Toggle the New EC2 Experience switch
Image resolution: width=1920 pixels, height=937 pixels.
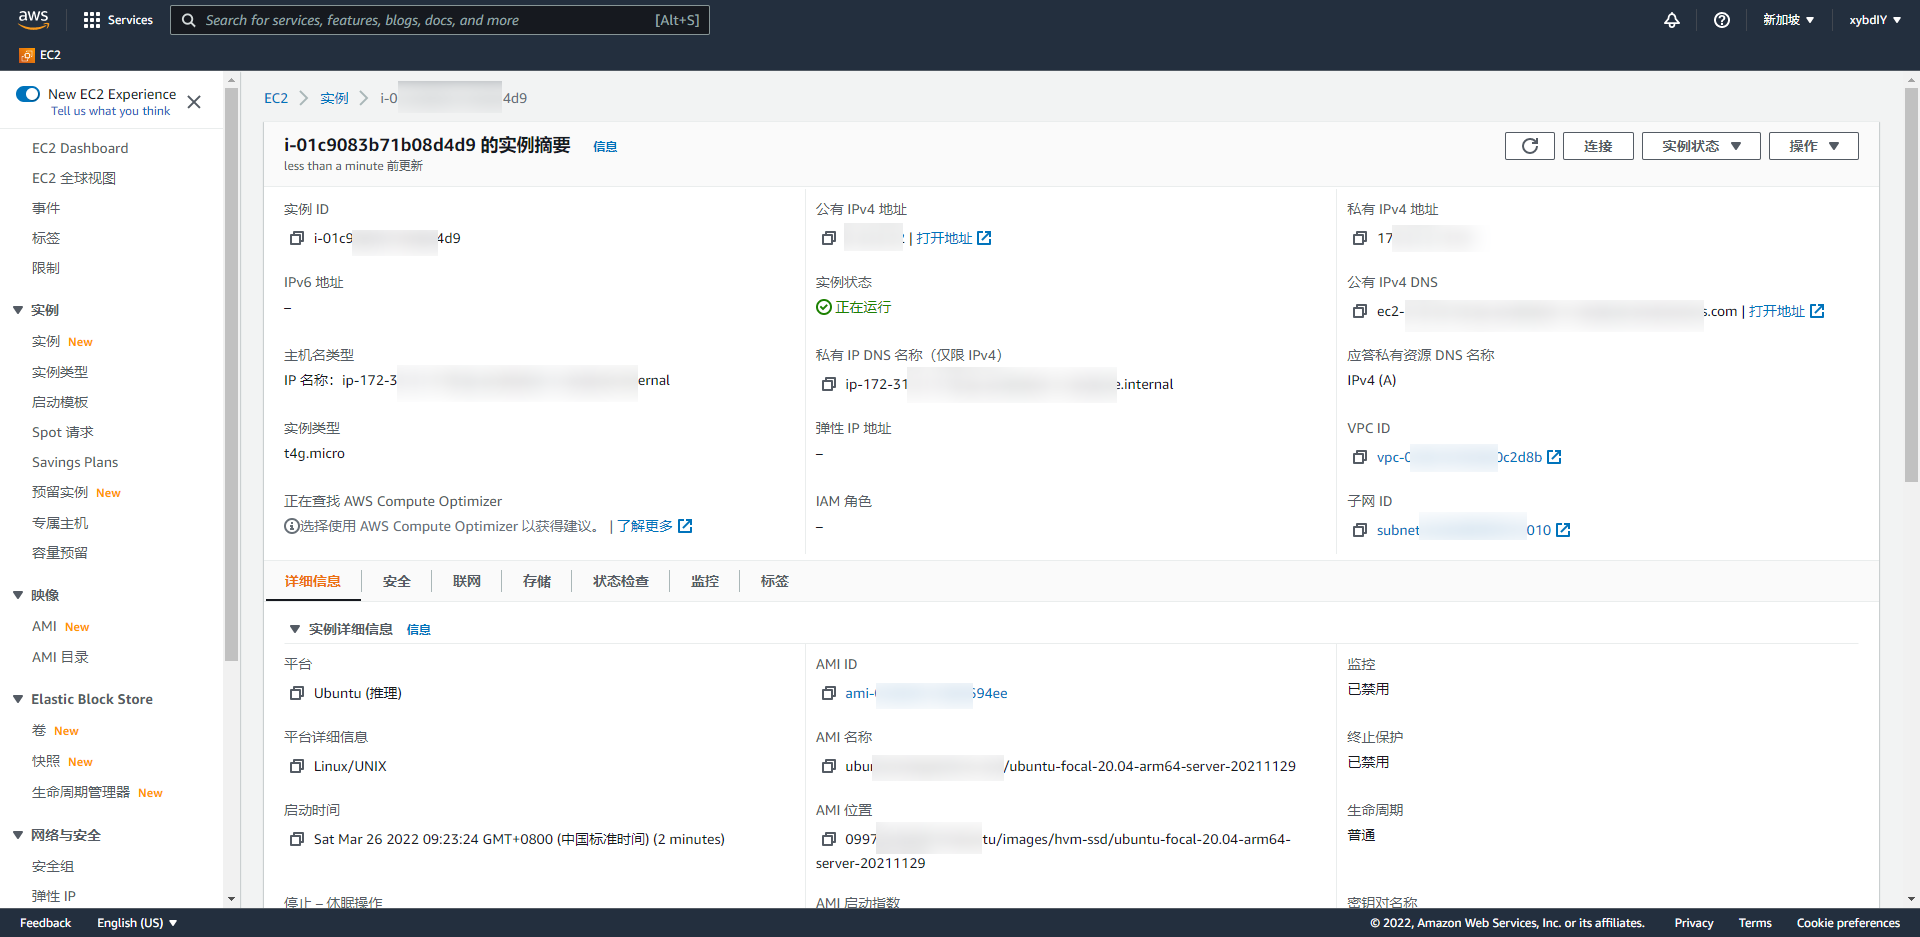28,94
